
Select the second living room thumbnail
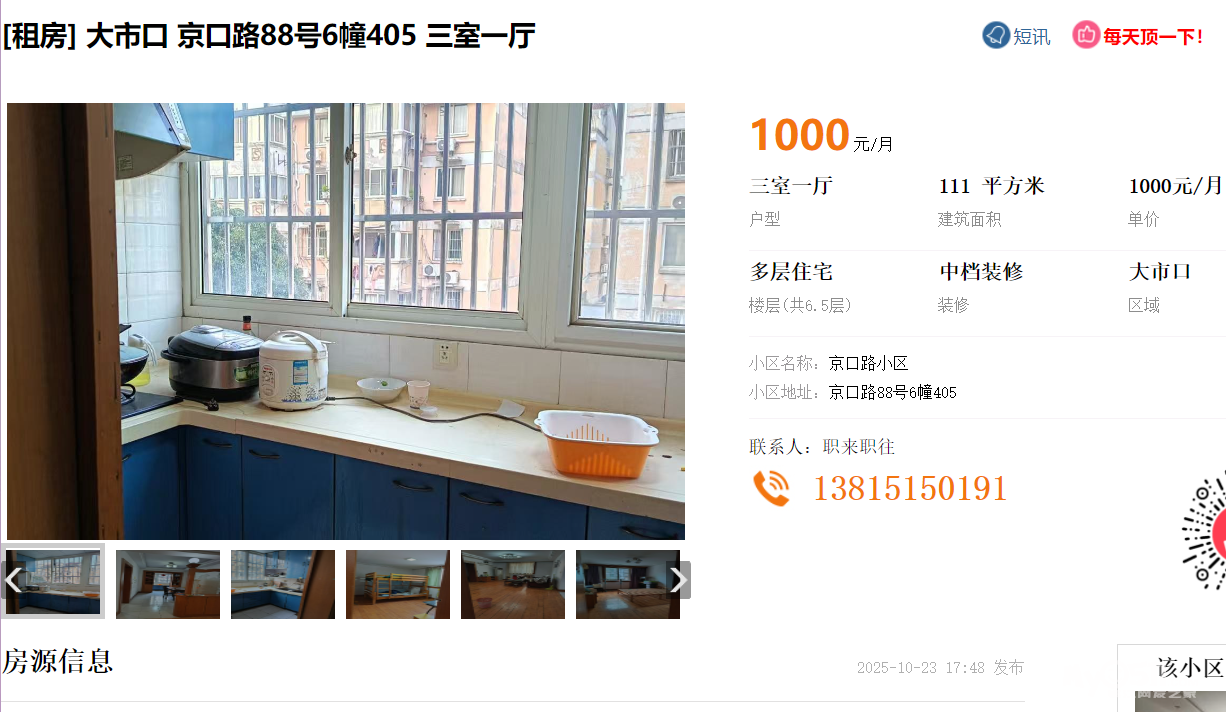tap(168, 584)
